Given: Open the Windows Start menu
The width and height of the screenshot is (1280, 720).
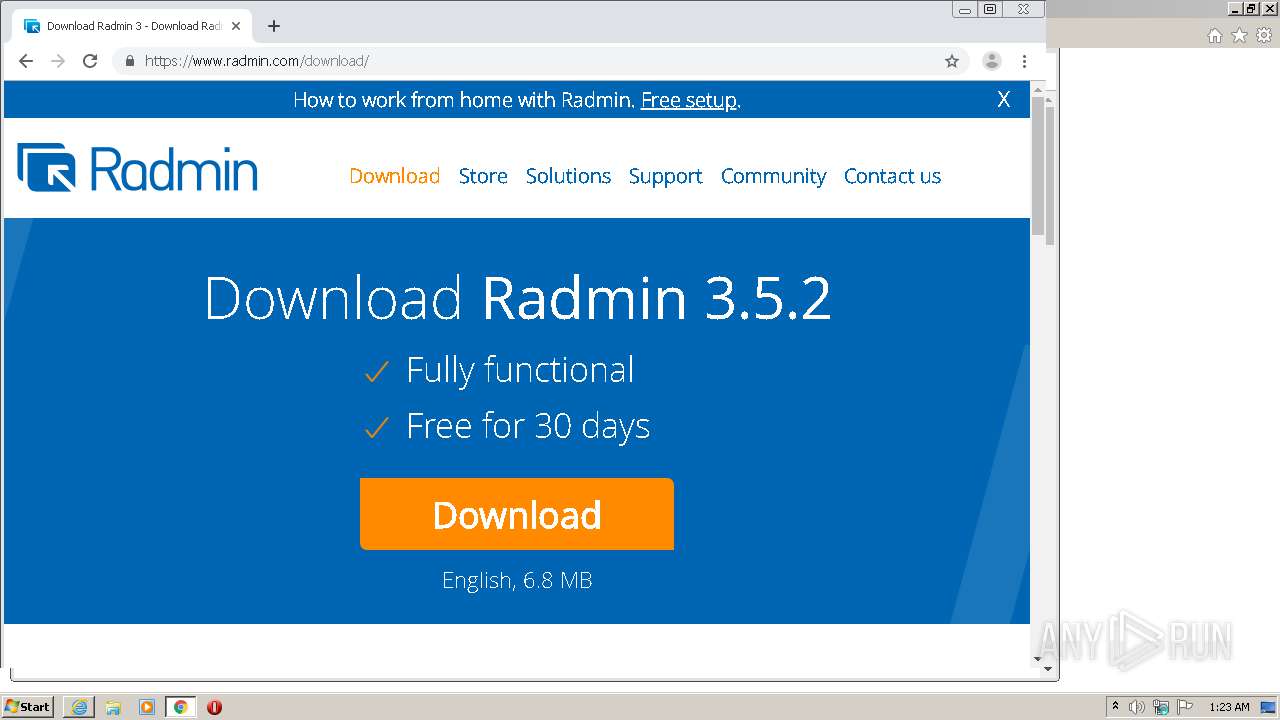Looking at the screenshot, I should [27, 706].
